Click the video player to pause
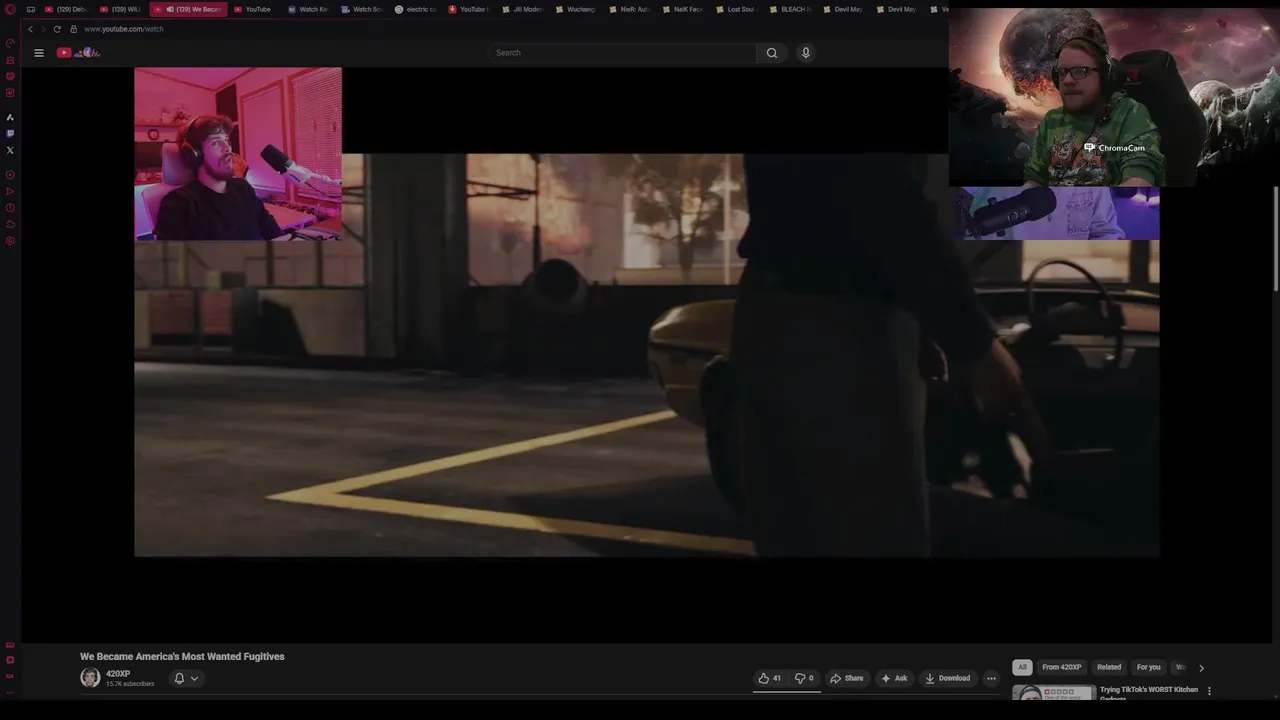The image size is (1280, 720). point(646,355)
